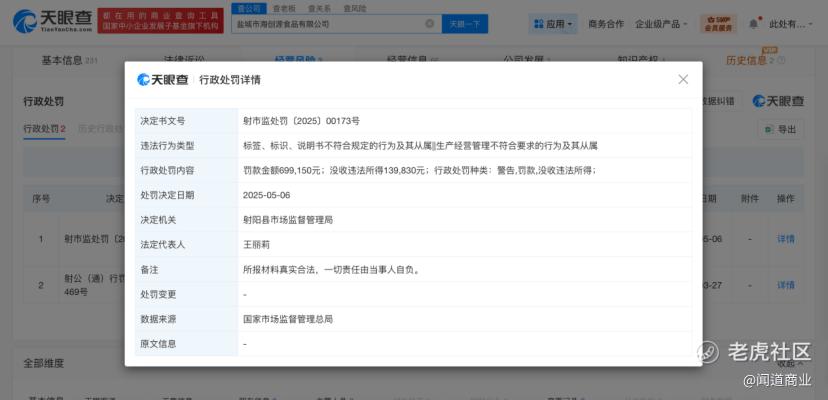Click the 处罚变更 label cell

(x=186, y=294)
